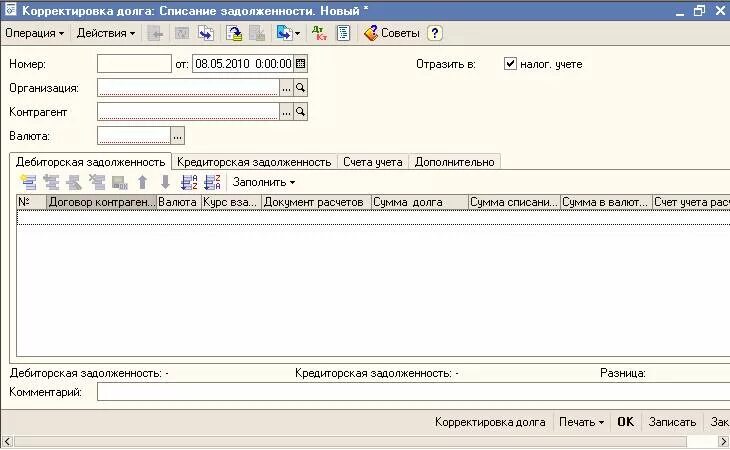
Task: Expand the arrow beside the blue document icon
Action: [x=297, y=34]
